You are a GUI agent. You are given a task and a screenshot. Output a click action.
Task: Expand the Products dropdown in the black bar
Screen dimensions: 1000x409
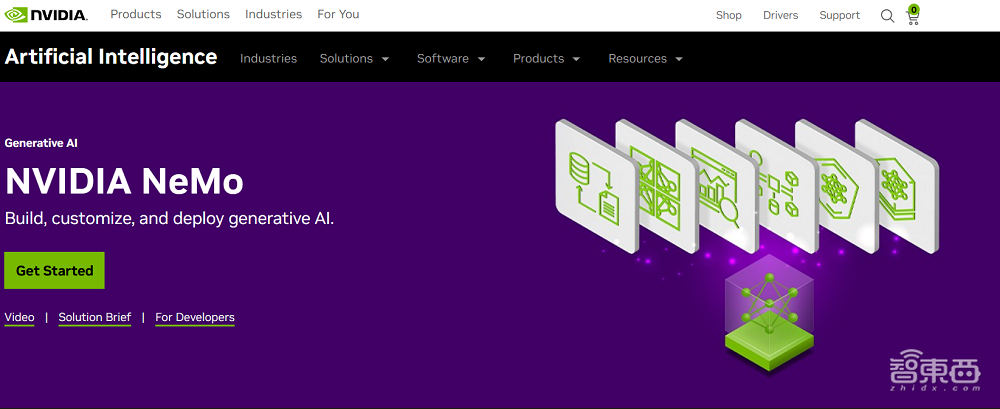[546, 59]
